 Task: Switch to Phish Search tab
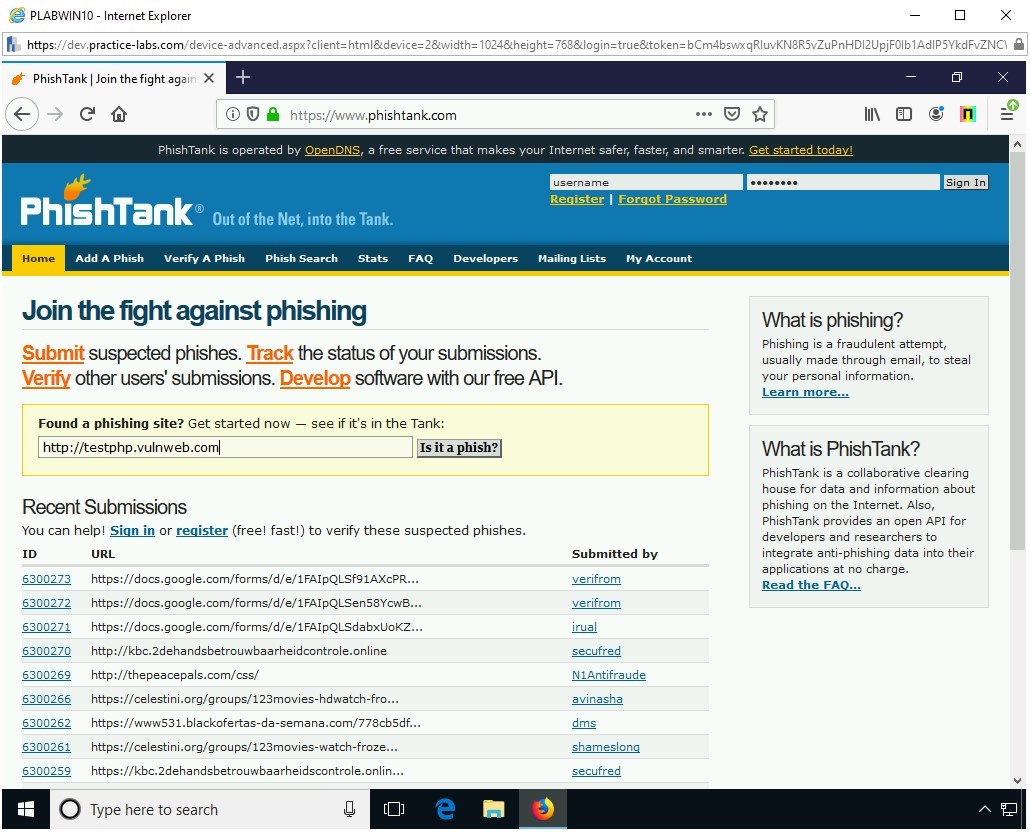pos(301,258)
